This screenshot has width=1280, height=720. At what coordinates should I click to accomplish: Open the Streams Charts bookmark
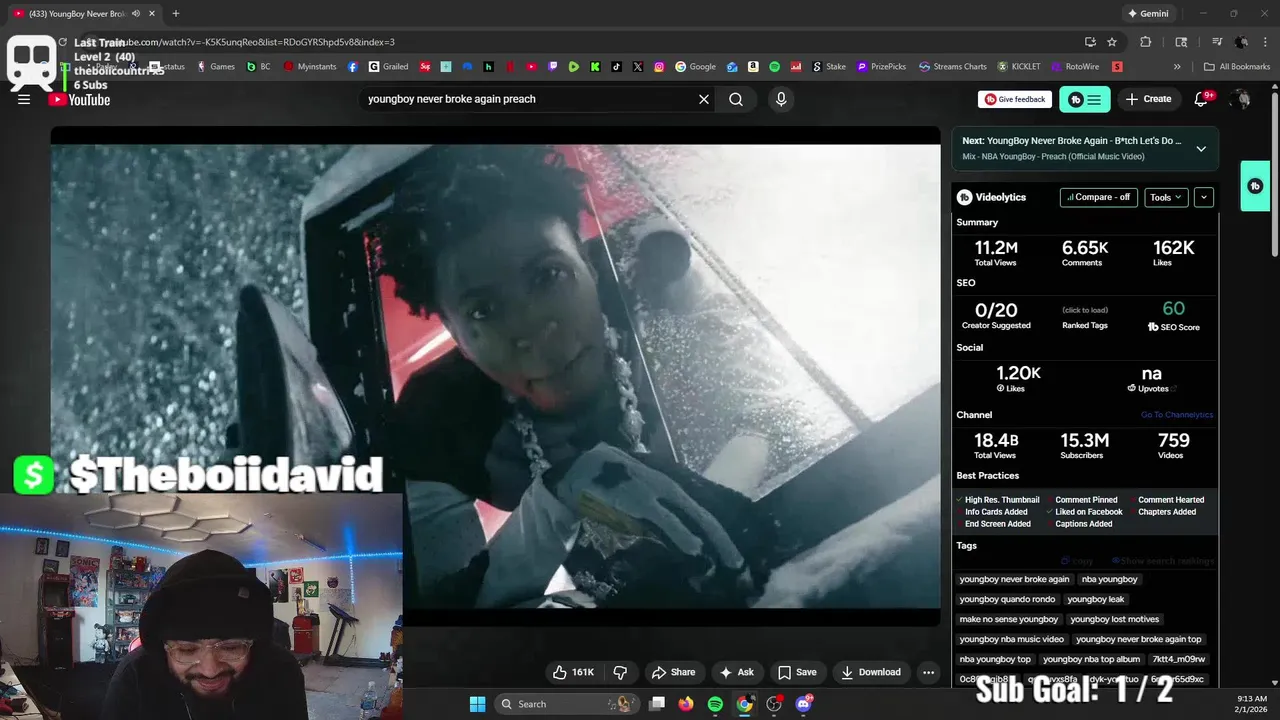coord(952,67)
